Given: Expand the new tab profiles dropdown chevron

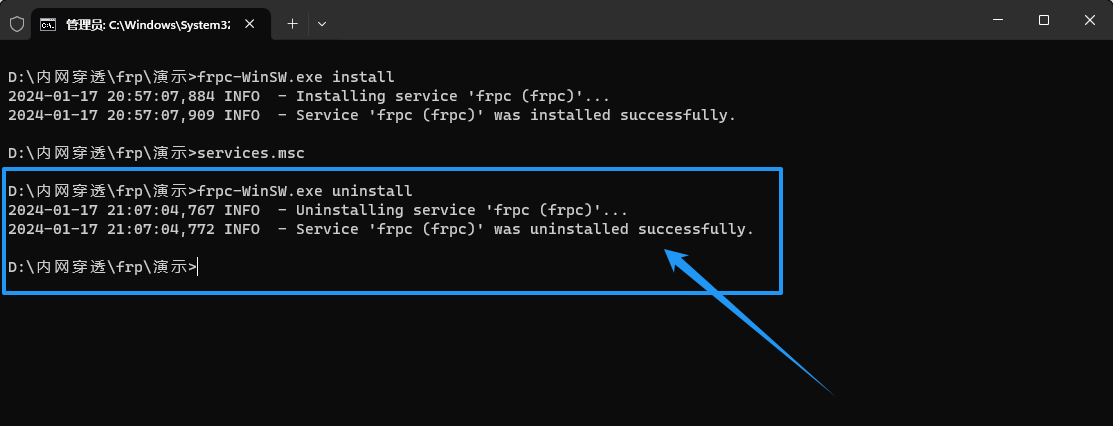Looking at the screenshot, I should [x=322, y=23].
